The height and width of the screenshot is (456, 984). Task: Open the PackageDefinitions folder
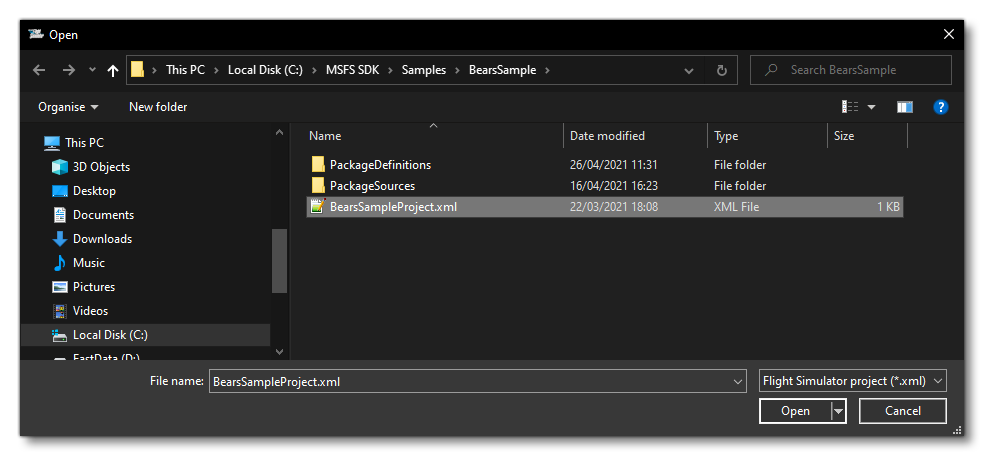(x=380, y=164)
